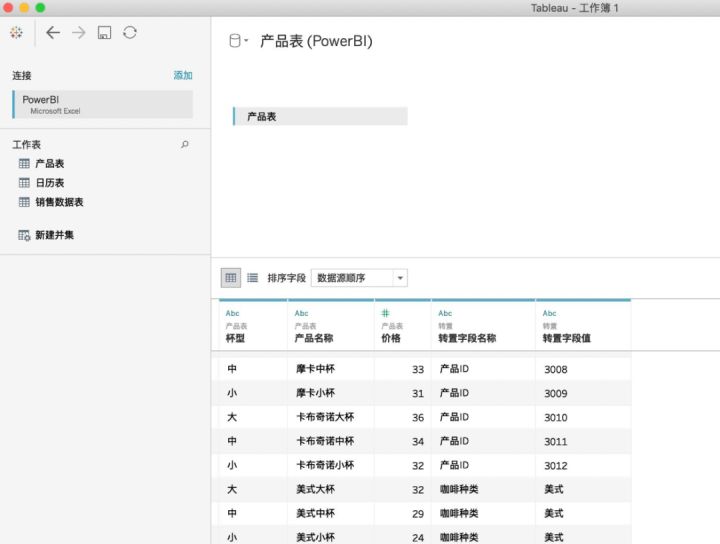Click the 卡布奇诺小杯 cell

coord(331,465)
